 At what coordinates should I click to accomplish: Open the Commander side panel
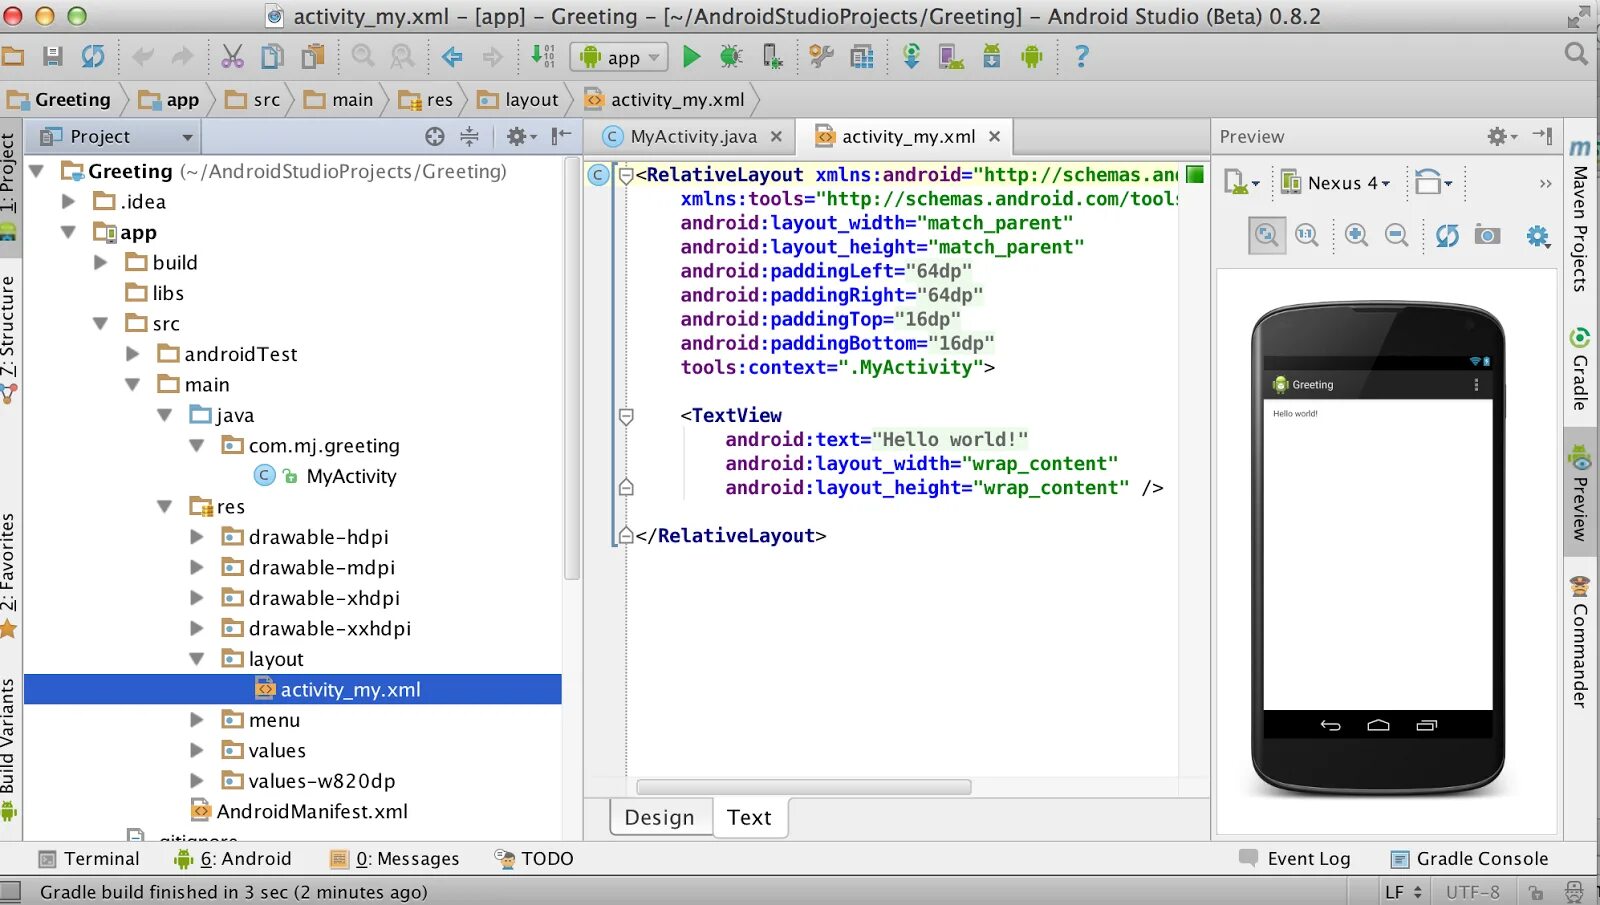[x=1580, y=642]
